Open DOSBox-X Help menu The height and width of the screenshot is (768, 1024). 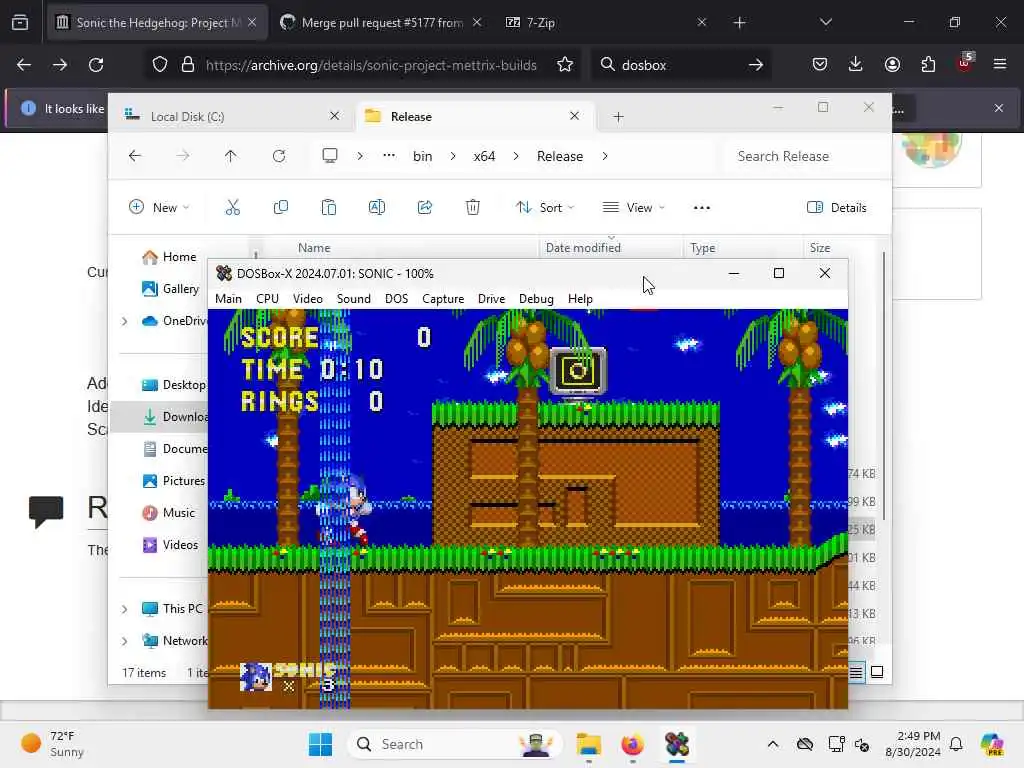(x=580, y=298)
